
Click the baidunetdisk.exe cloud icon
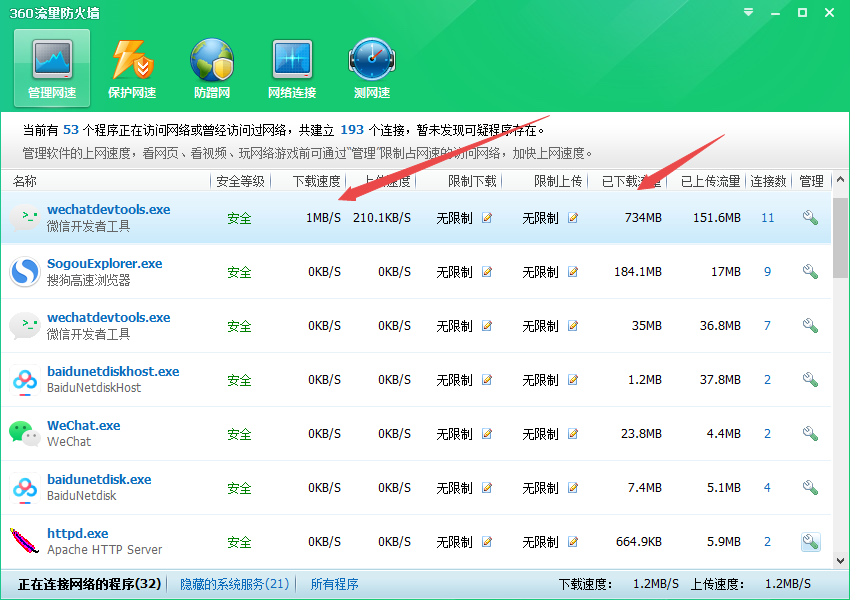(25, 488)
